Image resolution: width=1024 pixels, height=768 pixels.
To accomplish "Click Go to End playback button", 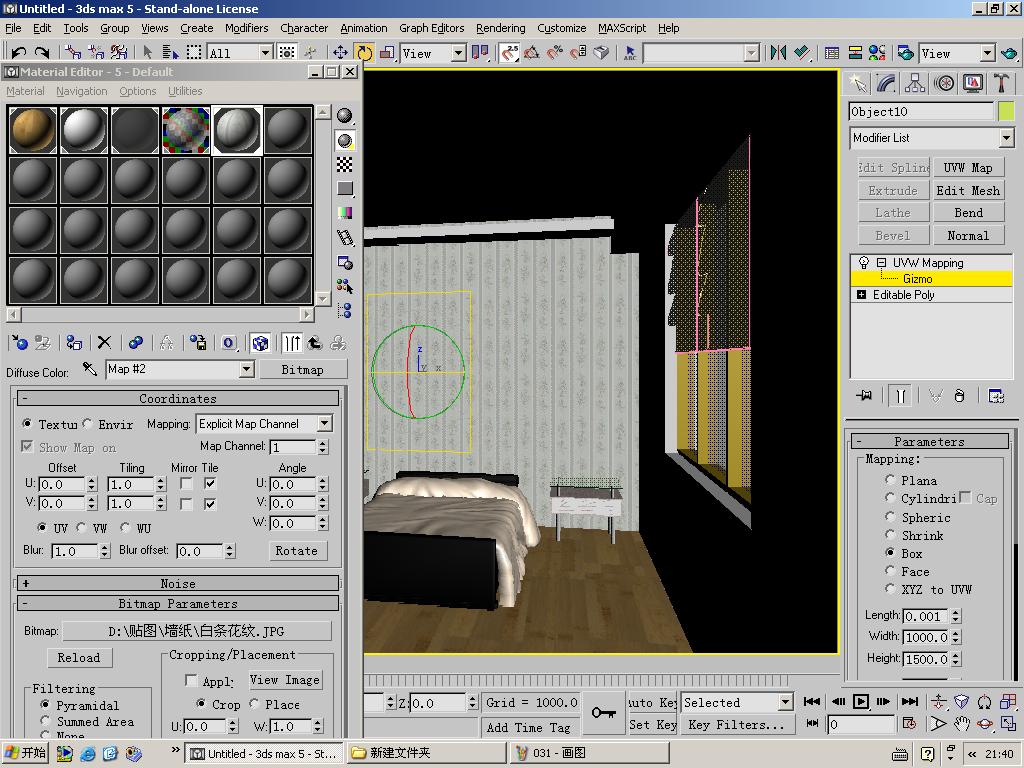I will 909,701.
